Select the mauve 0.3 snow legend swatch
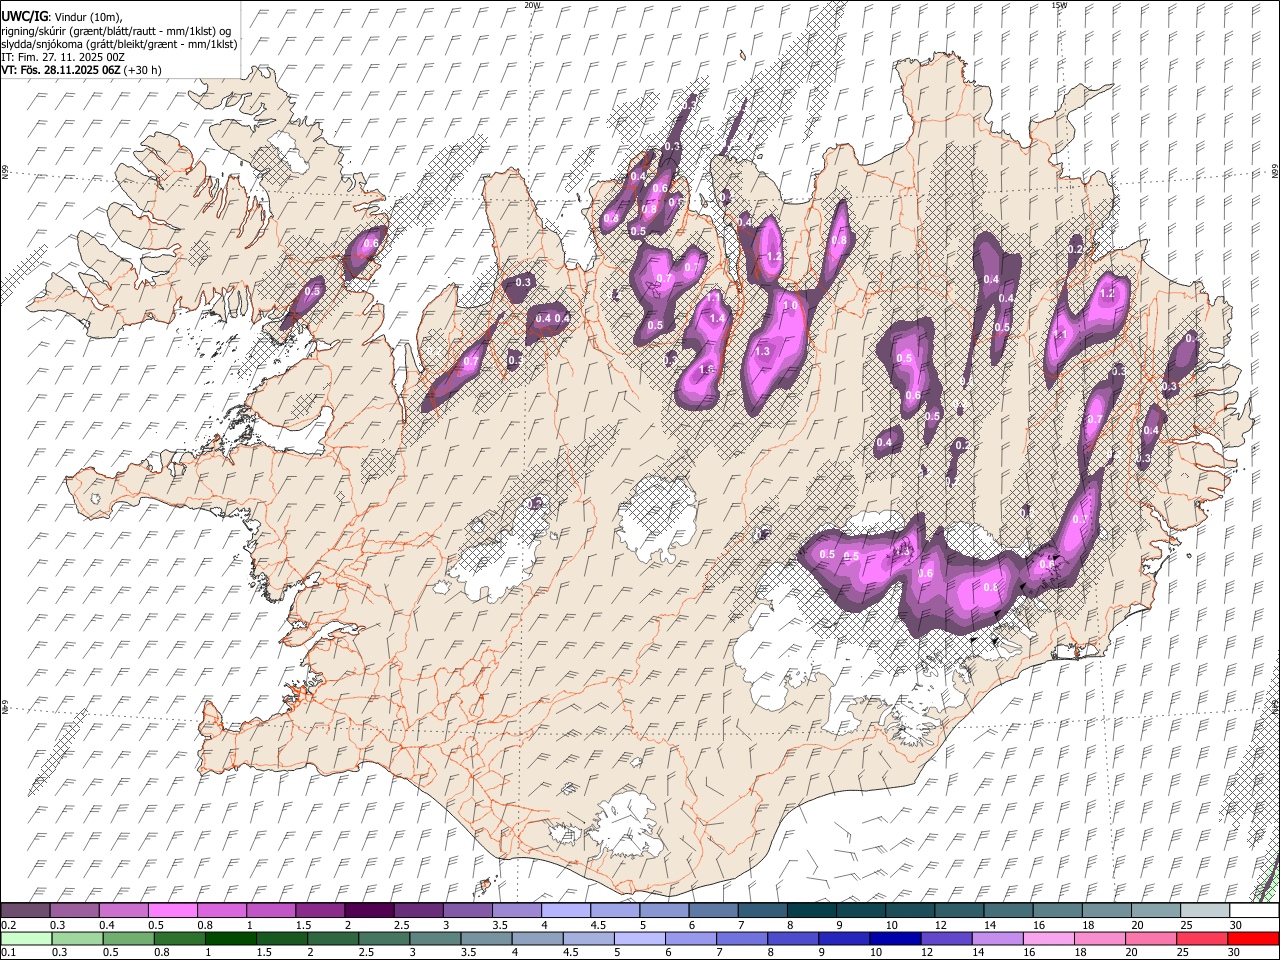This screenshot has width=1280, height=960. pyautogui.click(x=75, y=910)
